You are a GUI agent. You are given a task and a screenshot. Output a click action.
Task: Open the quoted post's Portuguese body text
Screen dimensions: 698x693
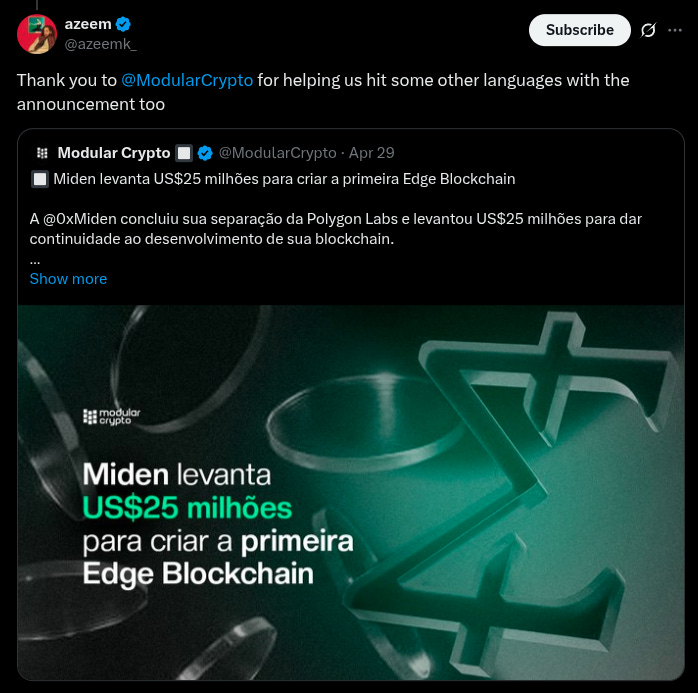(336, 229)
